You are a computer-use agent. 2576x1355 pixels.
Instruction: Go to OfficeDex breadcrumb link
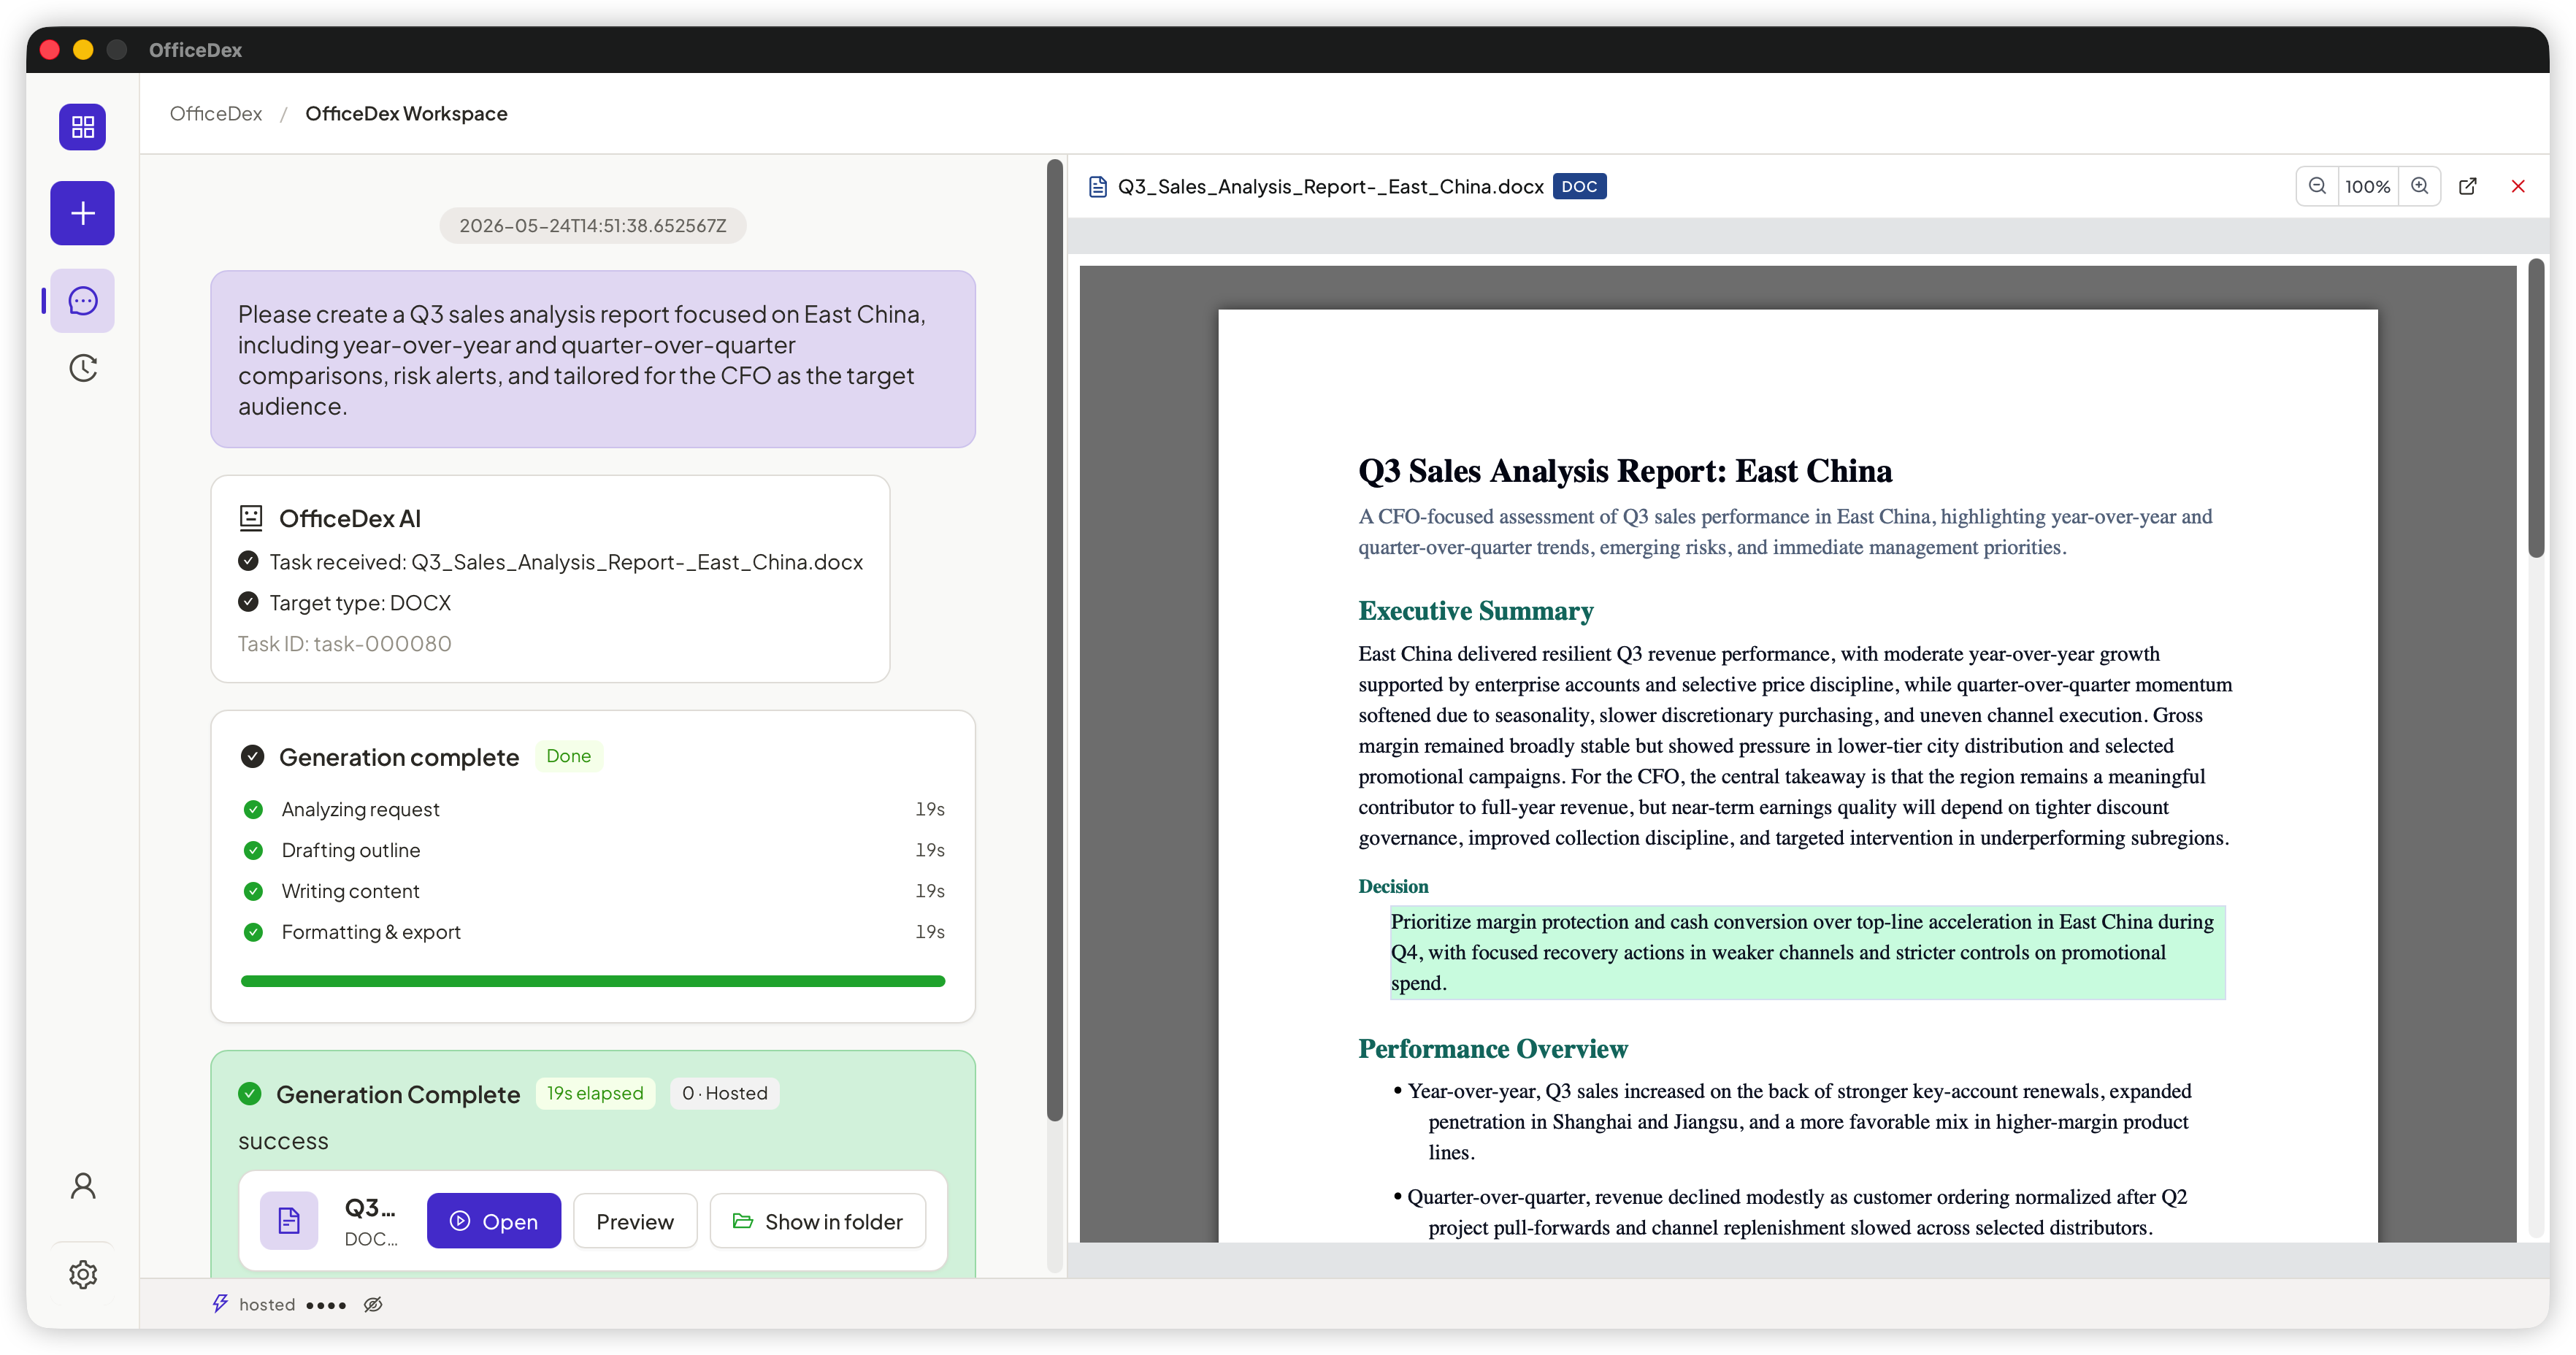click(216, 113)
